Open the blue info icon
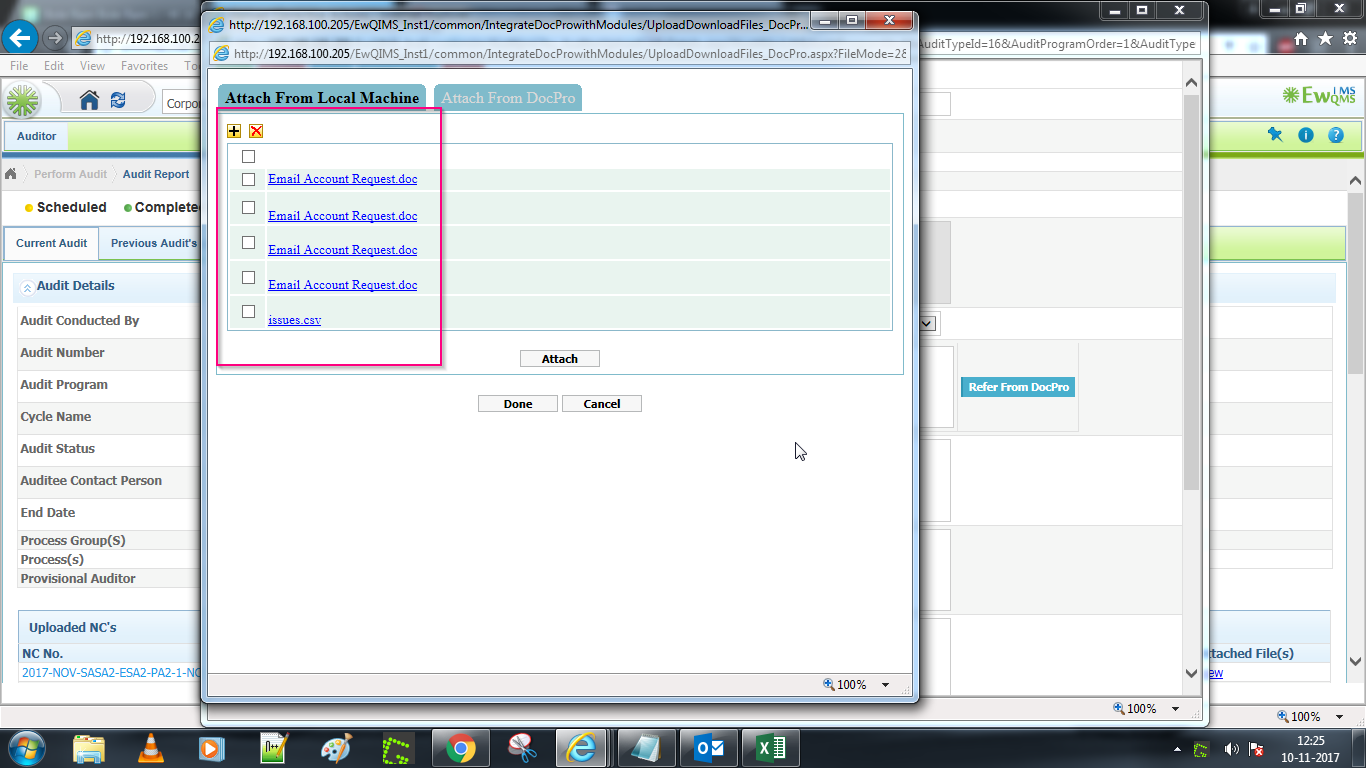This screenshot has height=768, width=1366. (x=1305, y=135)
